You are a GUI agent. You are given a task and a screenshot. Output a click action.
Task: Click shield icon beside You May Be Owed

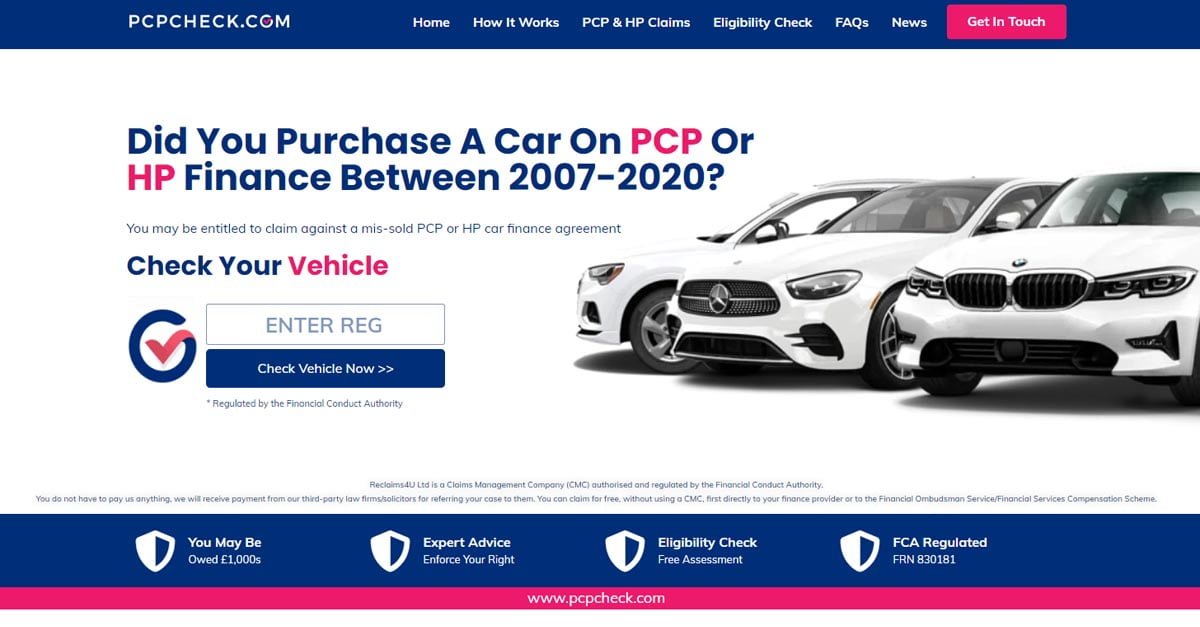click(x=155, y=551)
